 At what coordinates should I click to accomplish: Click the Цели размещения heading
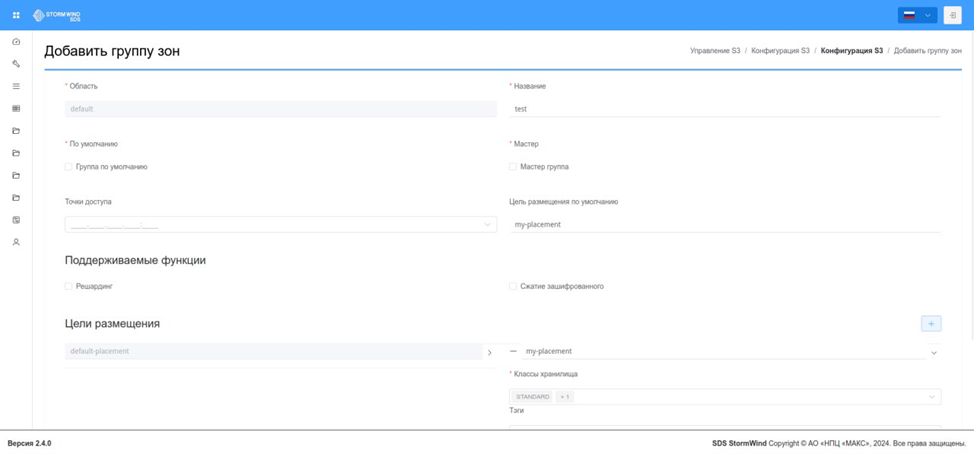(x=112, y=324)
